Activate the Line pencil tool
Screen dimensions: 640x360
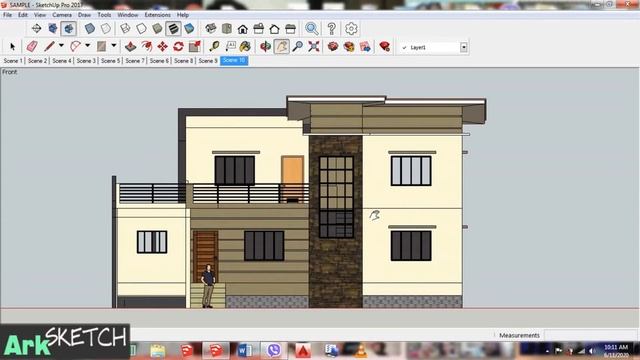(x=49, y=46)
